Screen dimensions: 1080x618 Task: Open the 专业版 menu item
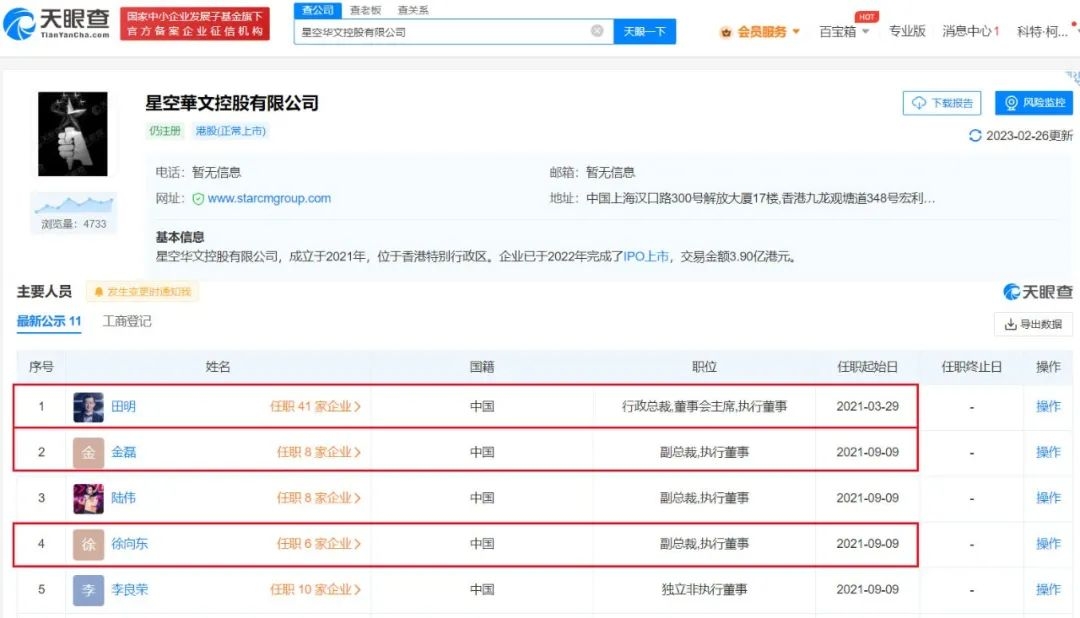(907, 31)
